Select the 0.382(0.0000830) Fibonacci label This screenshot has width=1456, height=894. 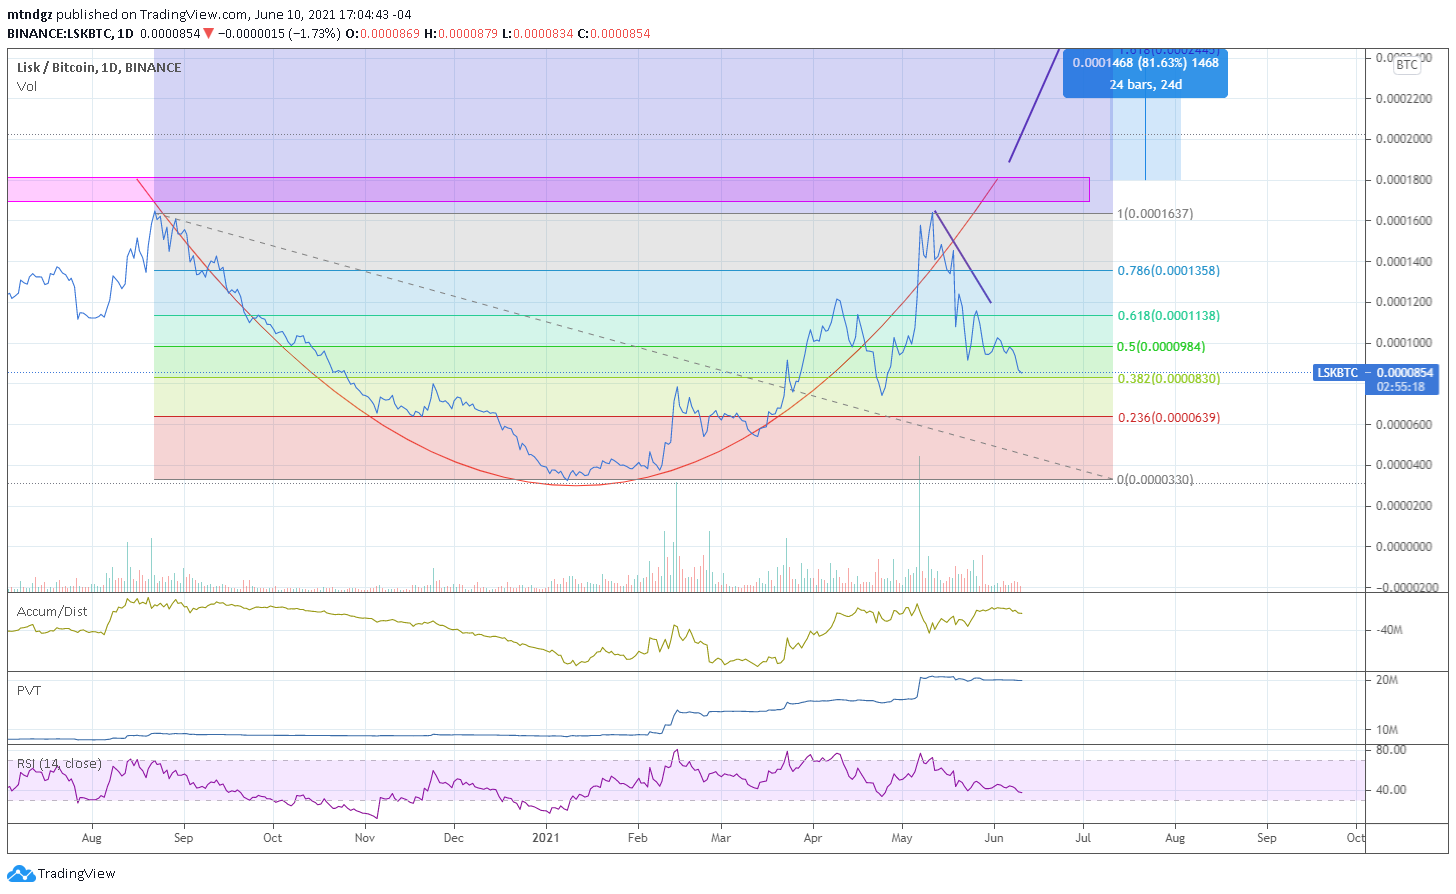[1168, 378]
